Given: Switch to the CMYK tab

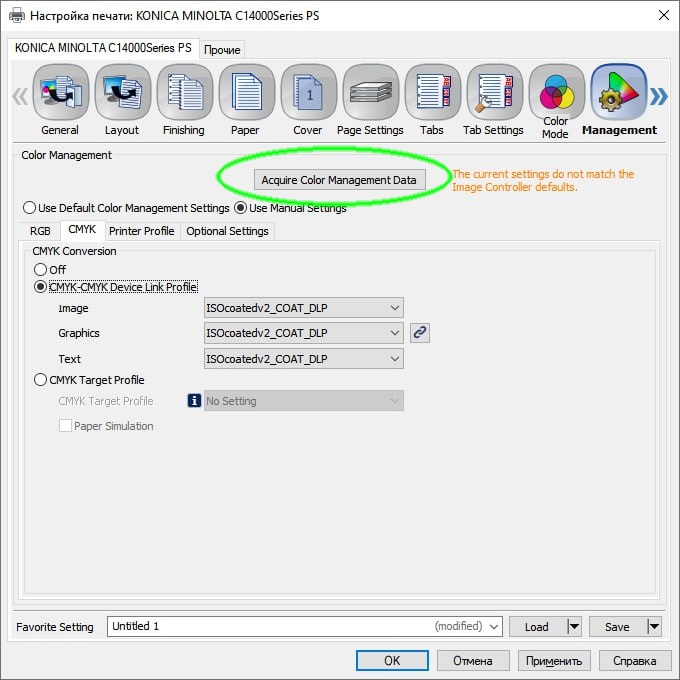Looking at the screenshot, I should click(x=82, y=229).
